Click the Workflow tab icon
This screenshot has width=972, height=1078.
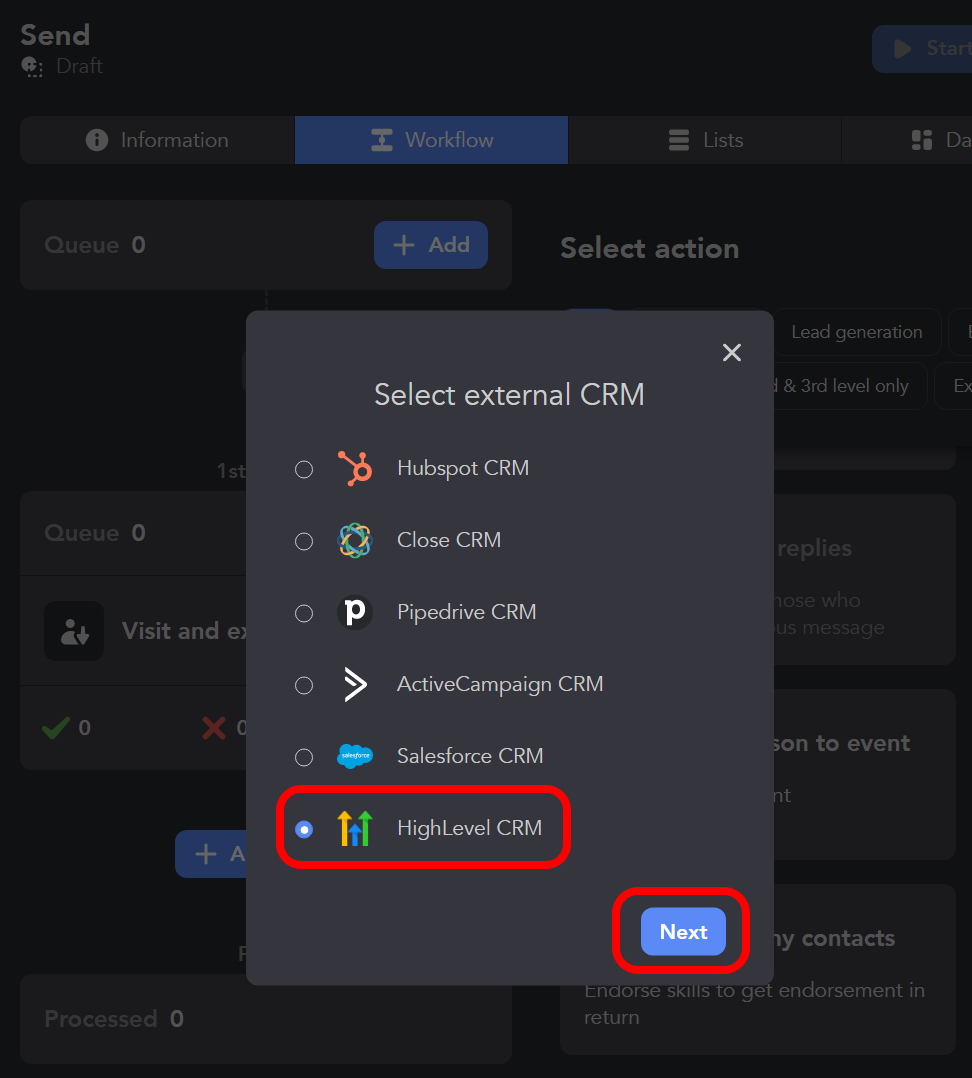382,140
